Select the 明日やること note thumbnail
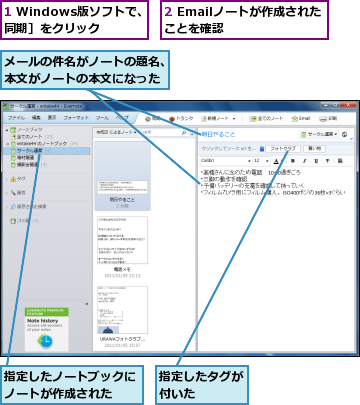 click(122, 176)
